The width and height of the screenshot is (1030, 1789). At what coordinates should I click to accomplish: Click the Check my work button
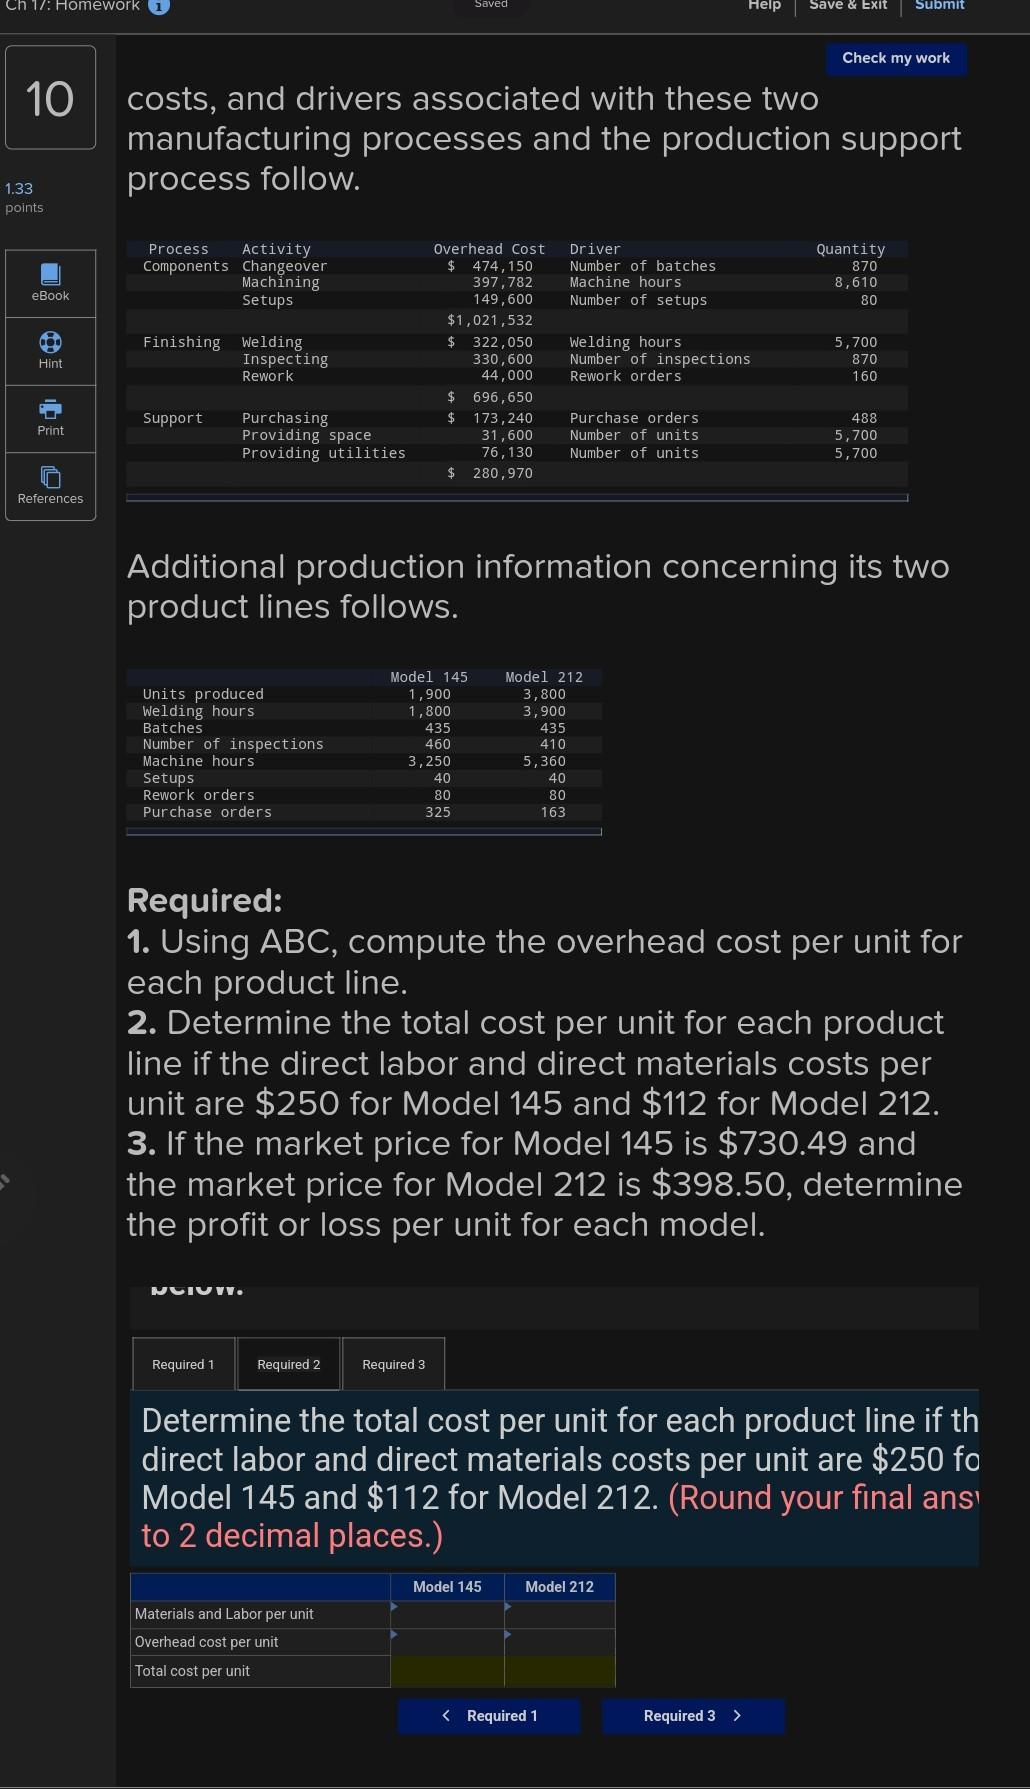coord(896,58)
